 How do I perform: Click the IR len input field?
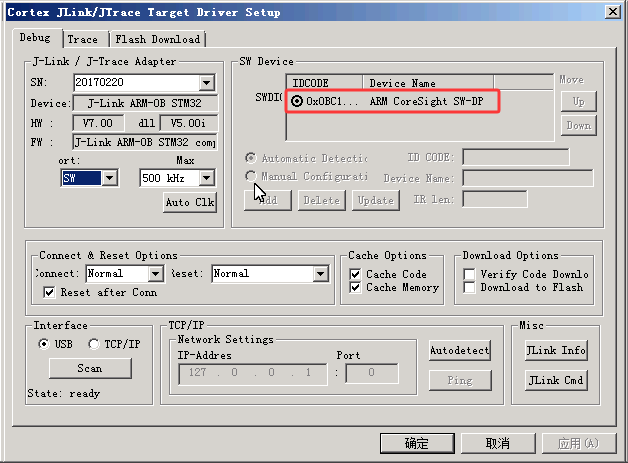495,199
